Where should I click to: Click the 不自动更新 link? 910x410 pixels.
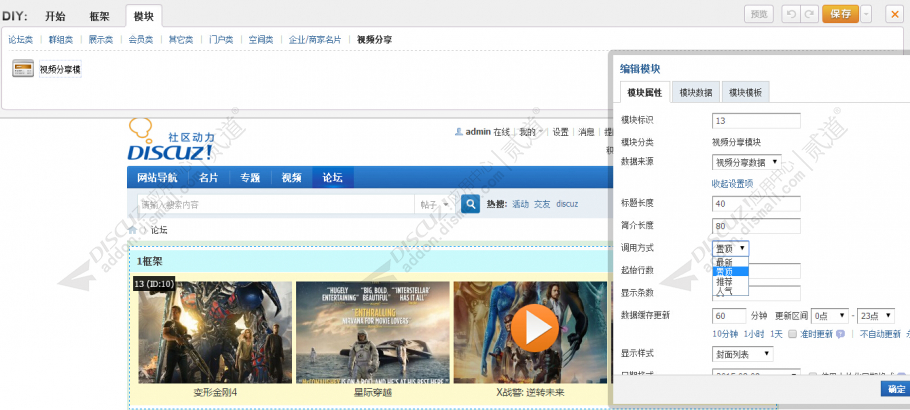(880, 334)
